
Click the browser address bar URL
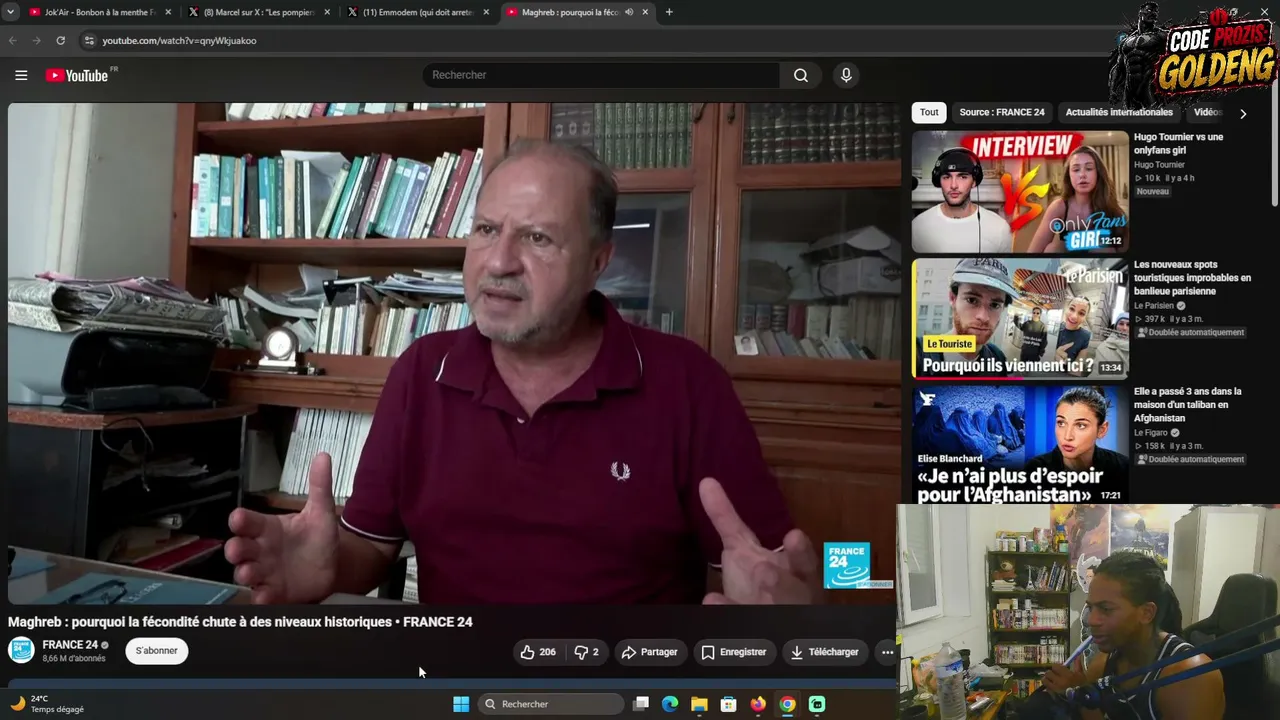click(179, 41)
